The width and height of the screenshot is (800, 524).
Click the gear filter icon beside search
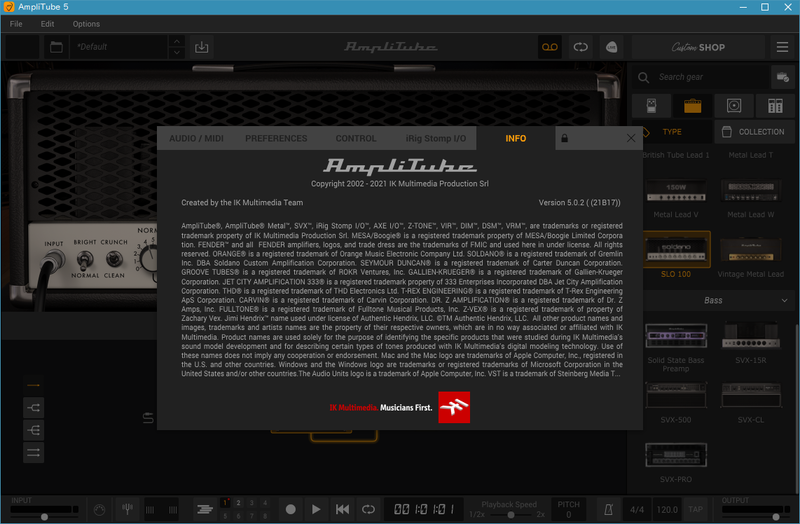[782, 77]
